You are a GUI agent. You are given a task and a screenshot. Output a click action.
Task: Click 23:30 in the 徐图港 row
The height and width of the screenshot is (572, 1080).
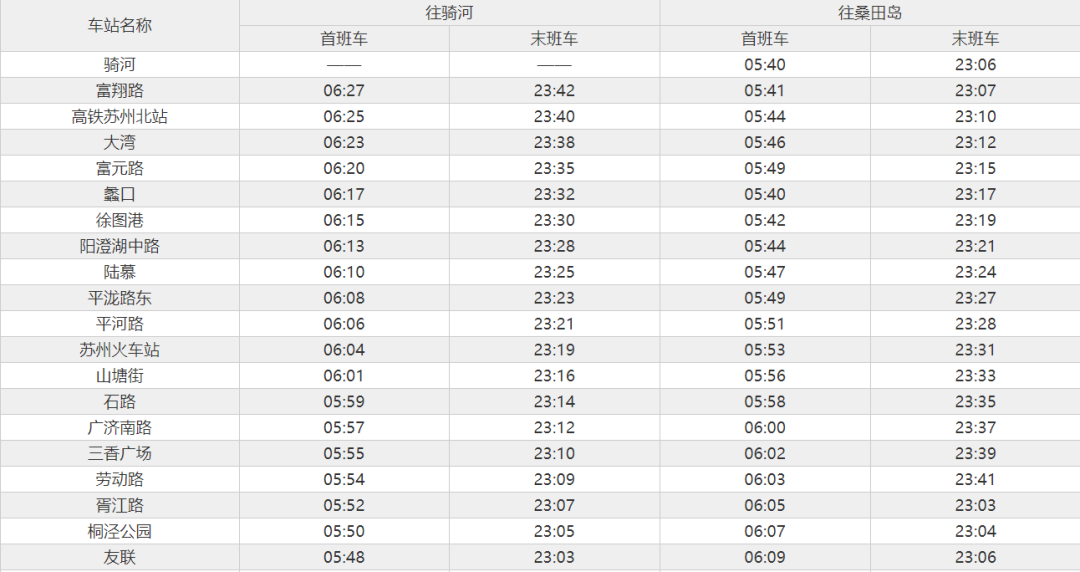click(x=554, y=221)
